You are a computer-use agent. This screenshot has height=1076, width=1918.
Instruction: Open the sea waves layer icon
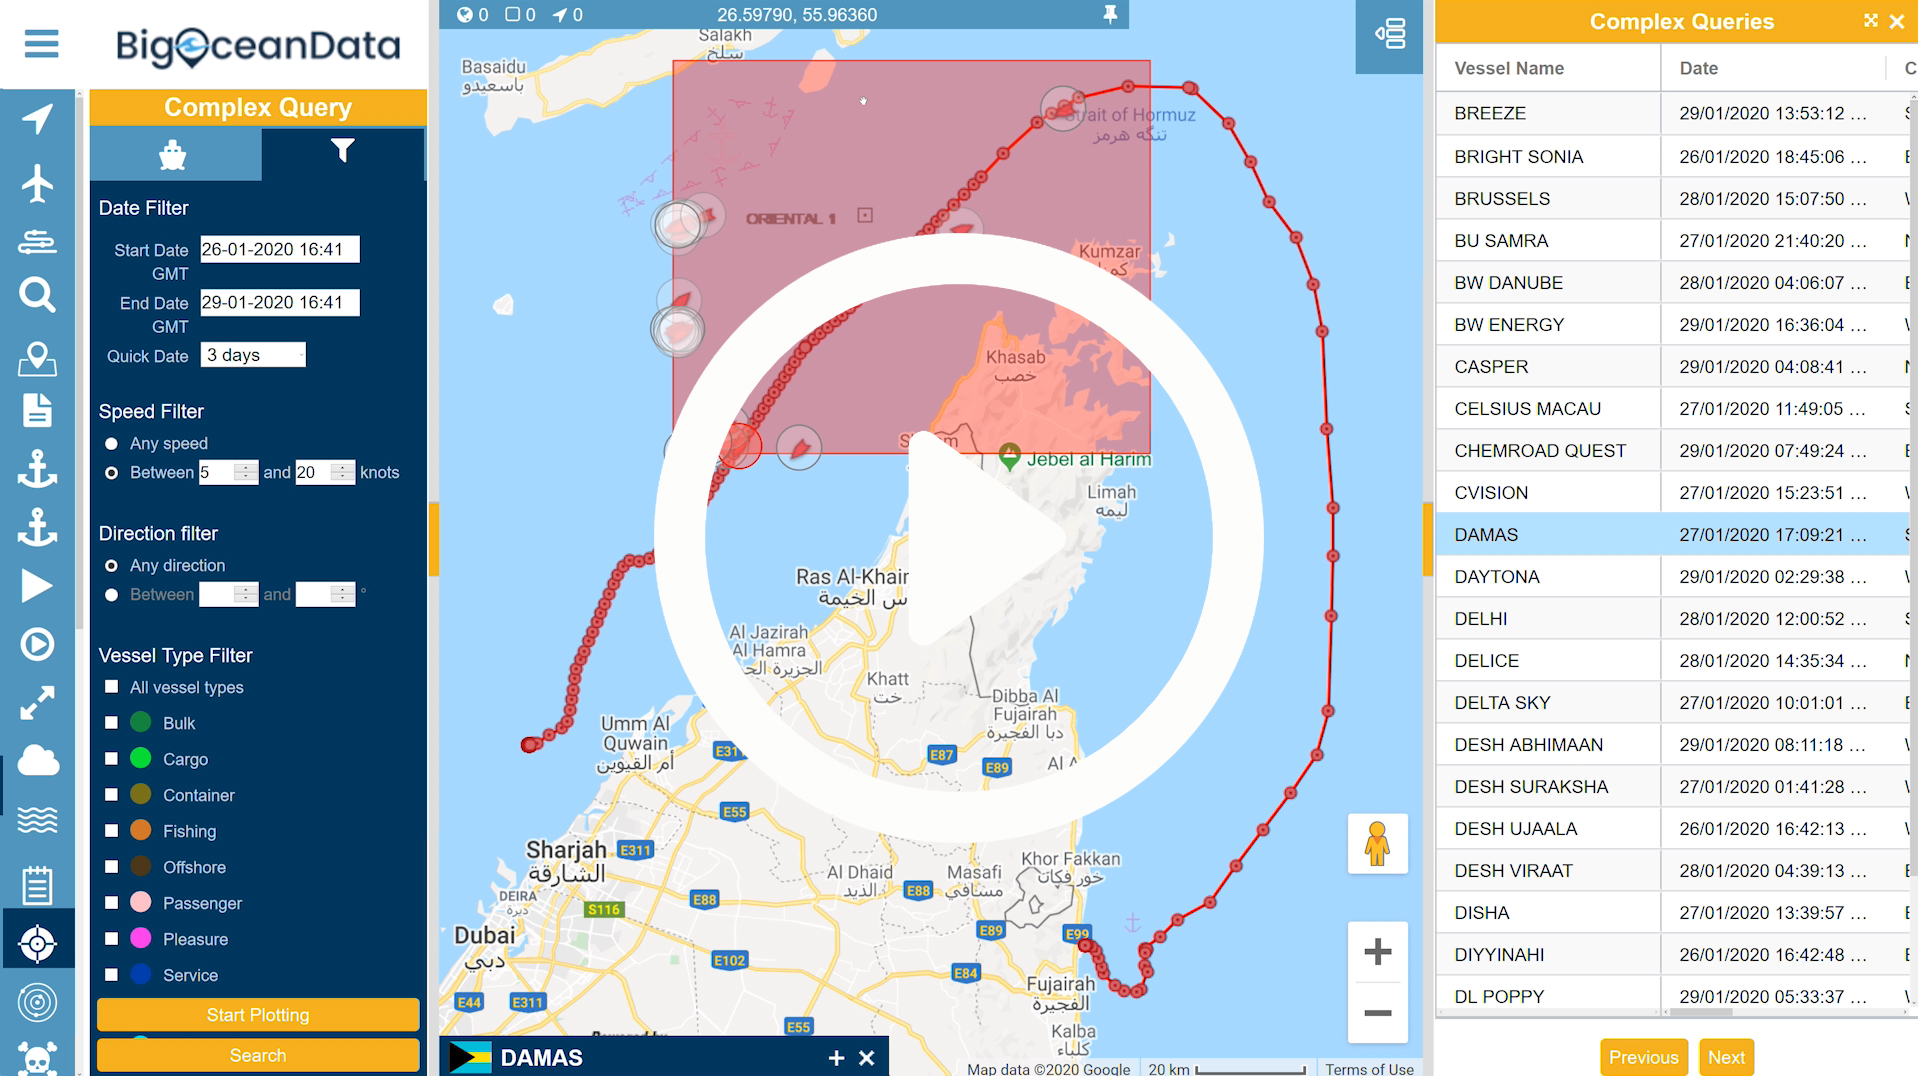(x=37, y=820)
